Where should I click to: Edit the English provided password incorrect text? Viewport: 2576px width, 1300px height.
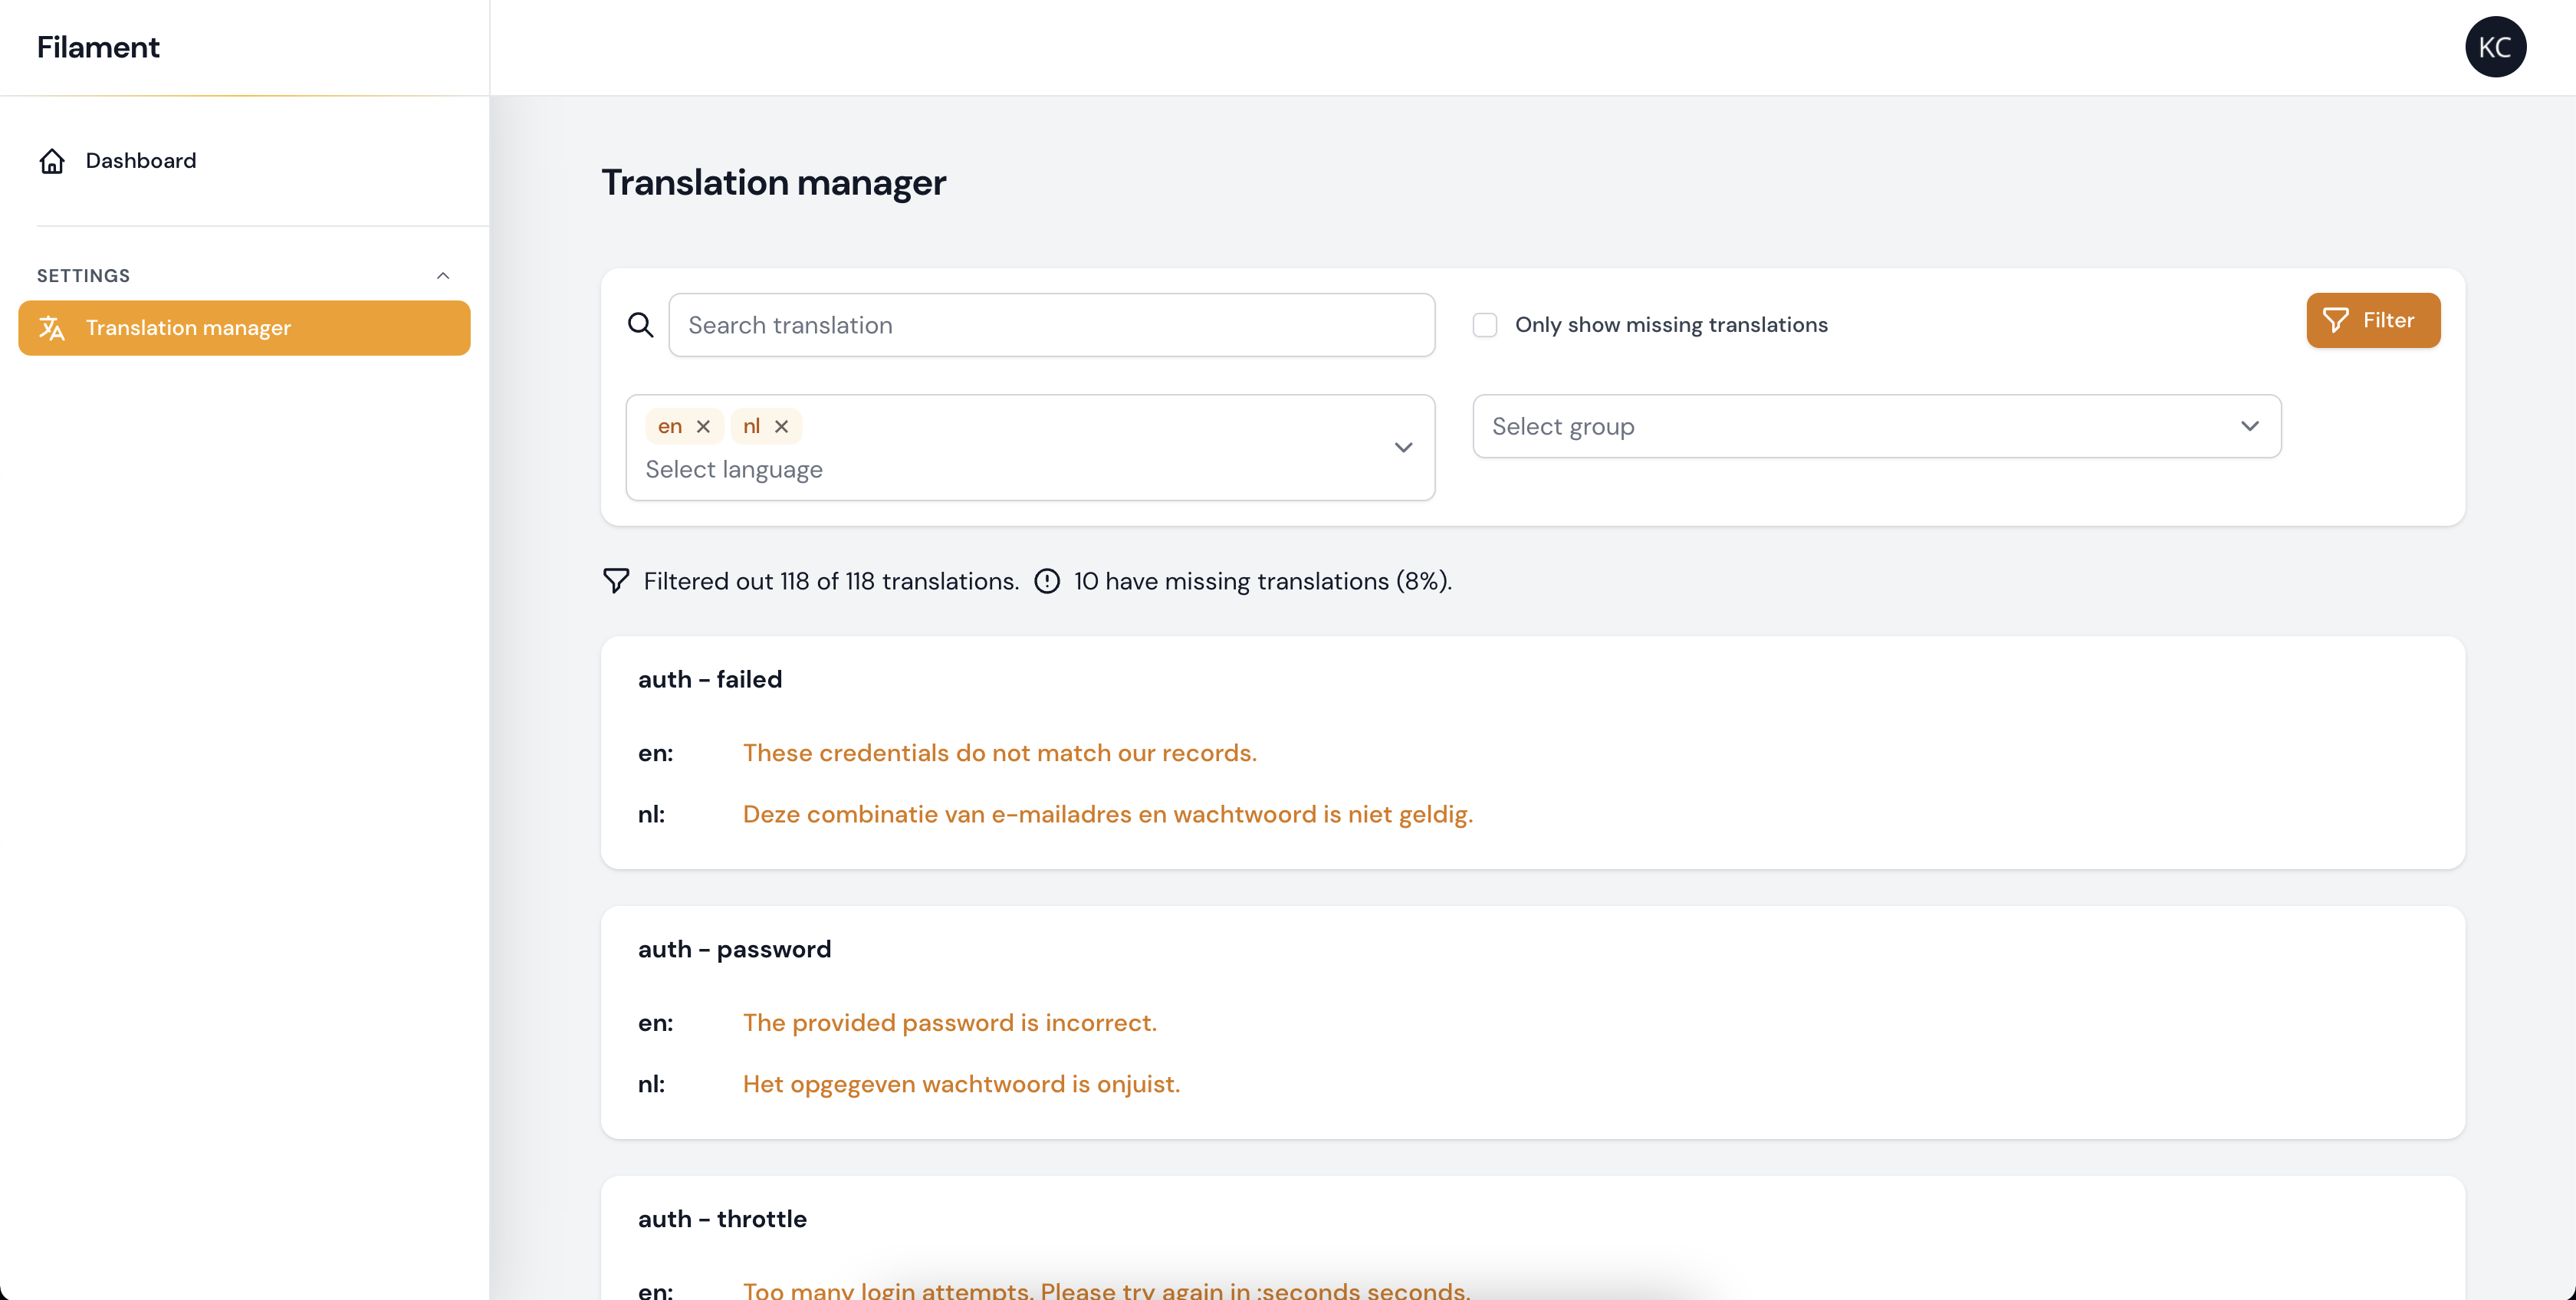pos(949,1023)
